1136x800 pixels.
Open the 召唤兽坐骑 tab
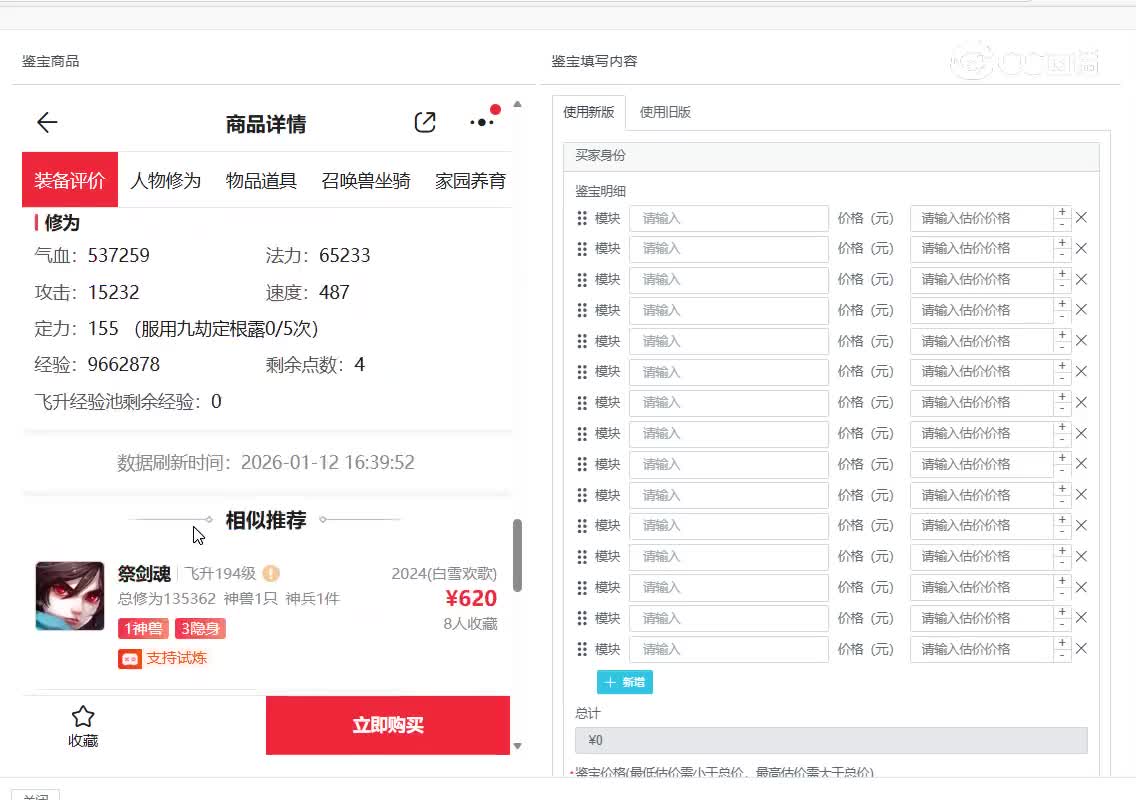[x=366, y=181]
